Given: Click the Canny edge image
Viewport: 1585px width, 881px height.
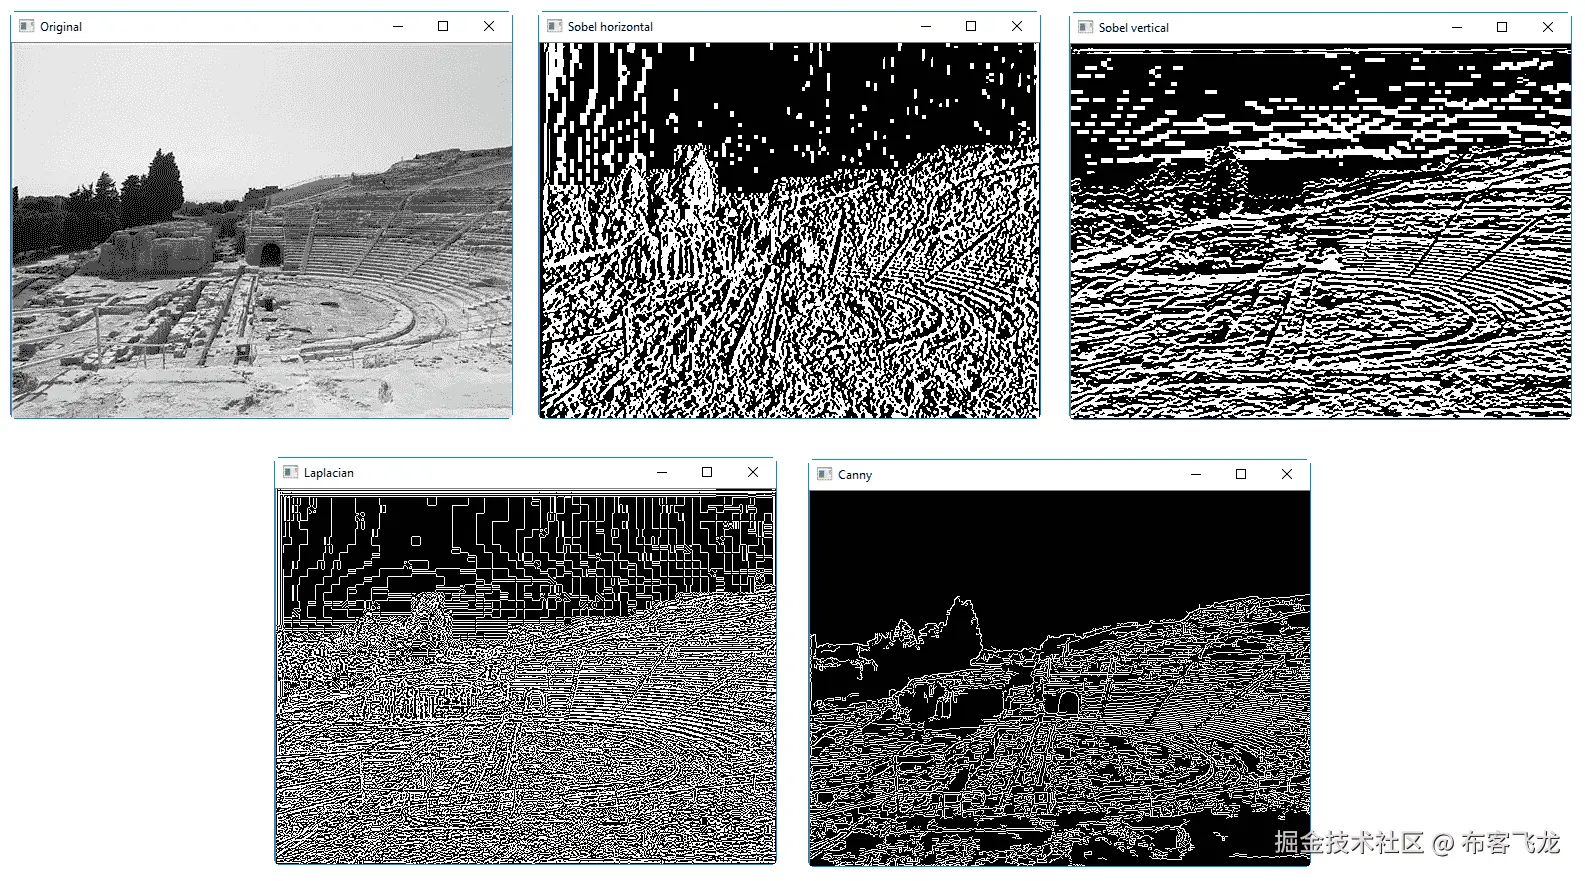Looking at the screenshot, I should (1060, 678).
